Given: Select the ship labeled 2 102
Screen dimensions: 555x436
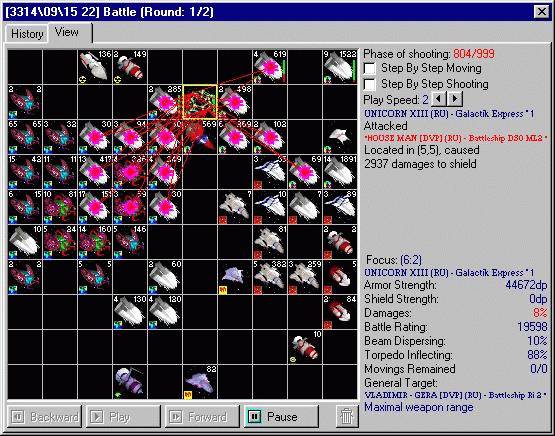Looking at the screenshot, I should pos(270,137).
